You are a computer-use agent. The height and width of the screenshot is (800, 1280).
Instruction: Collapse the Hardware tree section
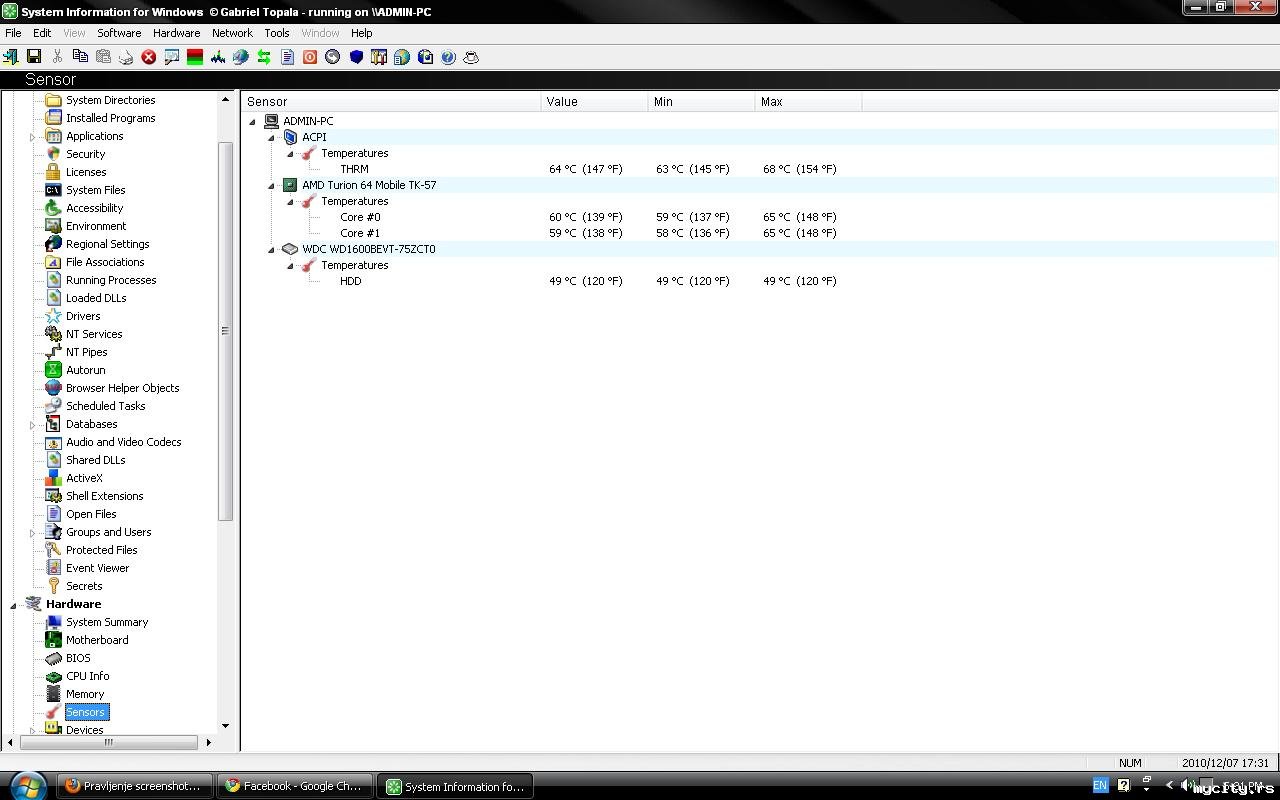click(x=13, y=605)
